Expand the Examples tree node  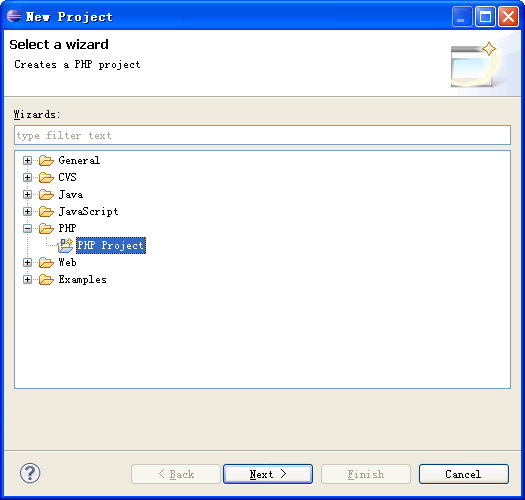click(27, 280)
